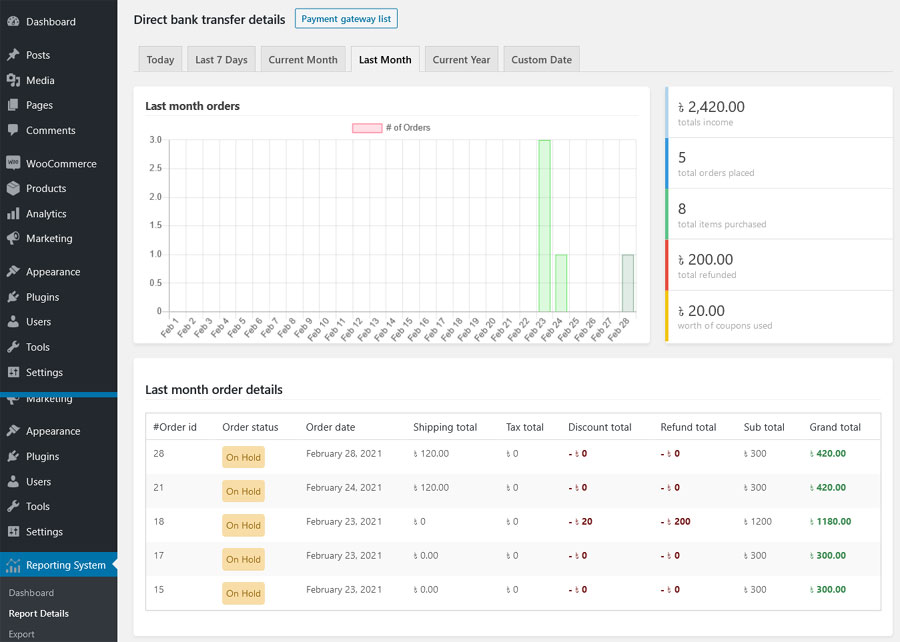Toggle the # of Orders legend swatch
The image size is (900, 642).
pos(367,128)
